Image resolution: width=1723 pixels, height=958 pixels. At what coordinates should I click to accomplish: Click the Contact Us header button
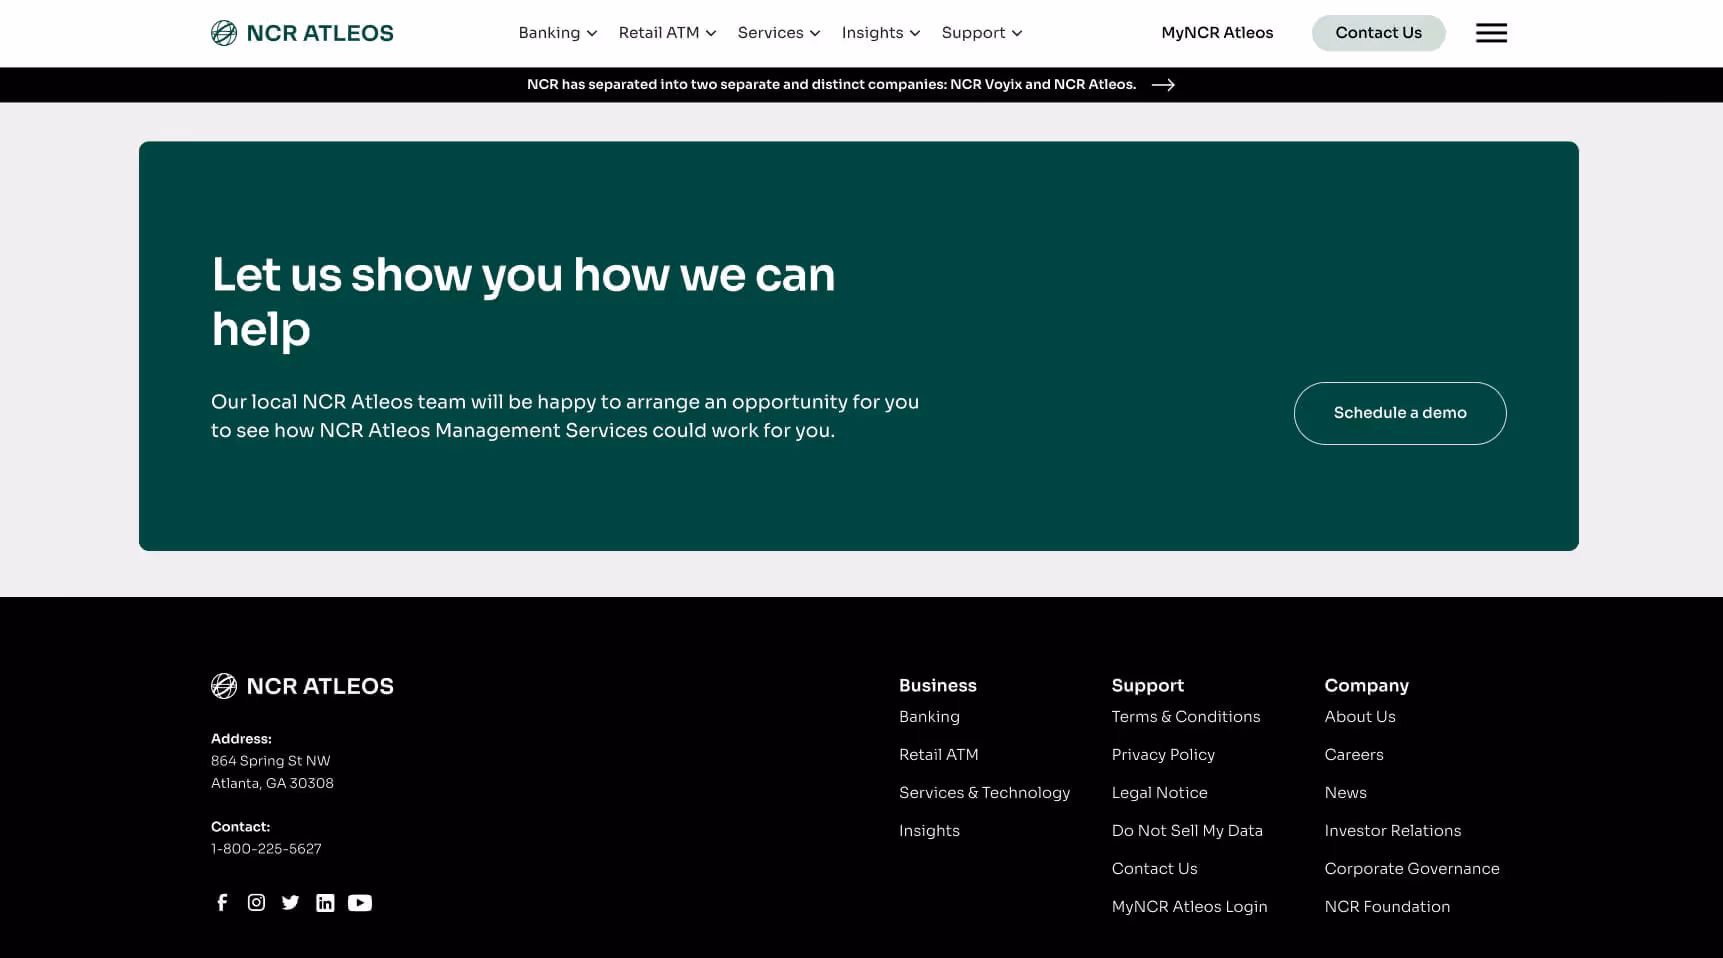(1378, 33)
